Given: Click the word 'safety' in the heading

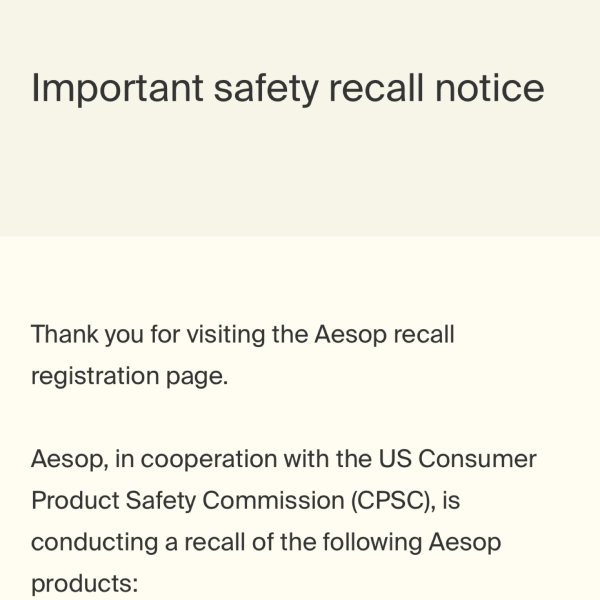Looking at the screenshot, I should pos(266,89).
